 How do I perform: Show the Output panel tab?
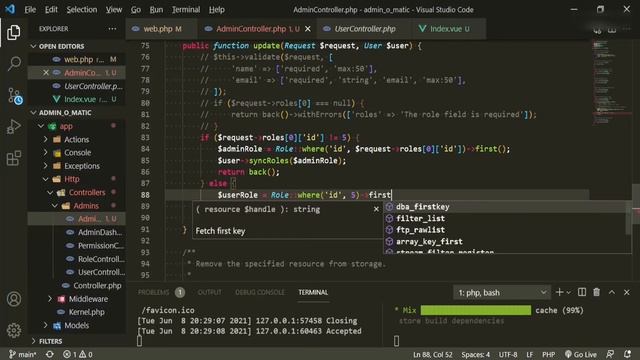click(209, 292)
